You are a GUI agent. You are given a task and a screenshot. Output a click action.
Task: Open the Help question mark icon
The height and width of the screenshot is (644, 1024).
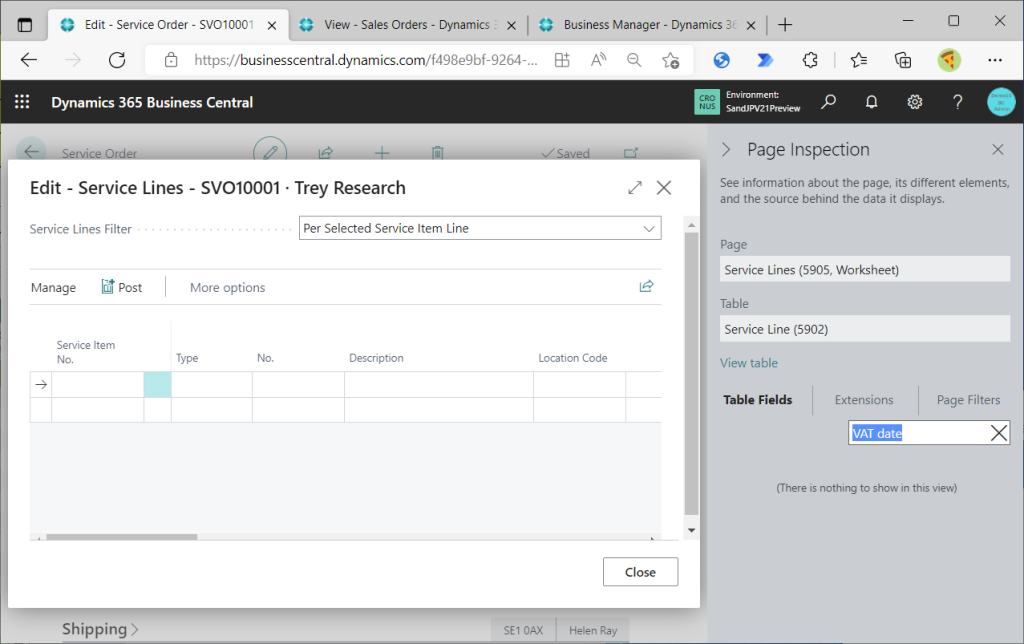[x=957, y=102]
